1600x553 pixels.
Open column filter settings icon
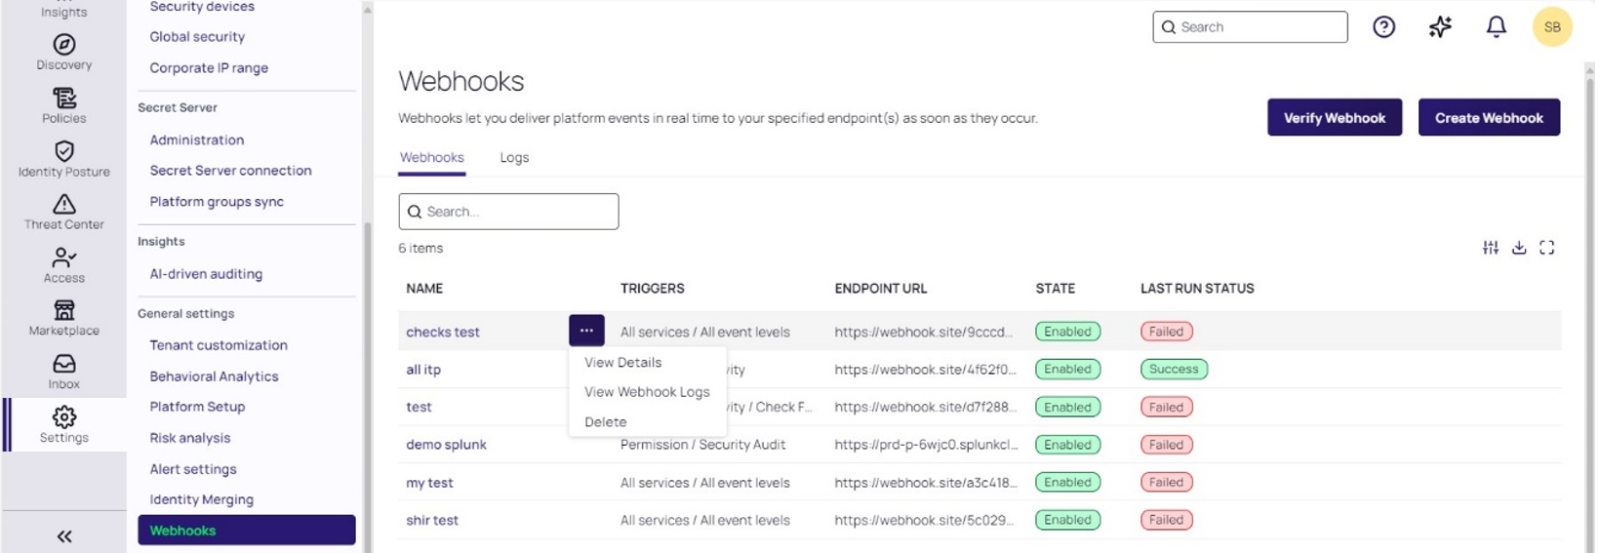point(1490,248)
